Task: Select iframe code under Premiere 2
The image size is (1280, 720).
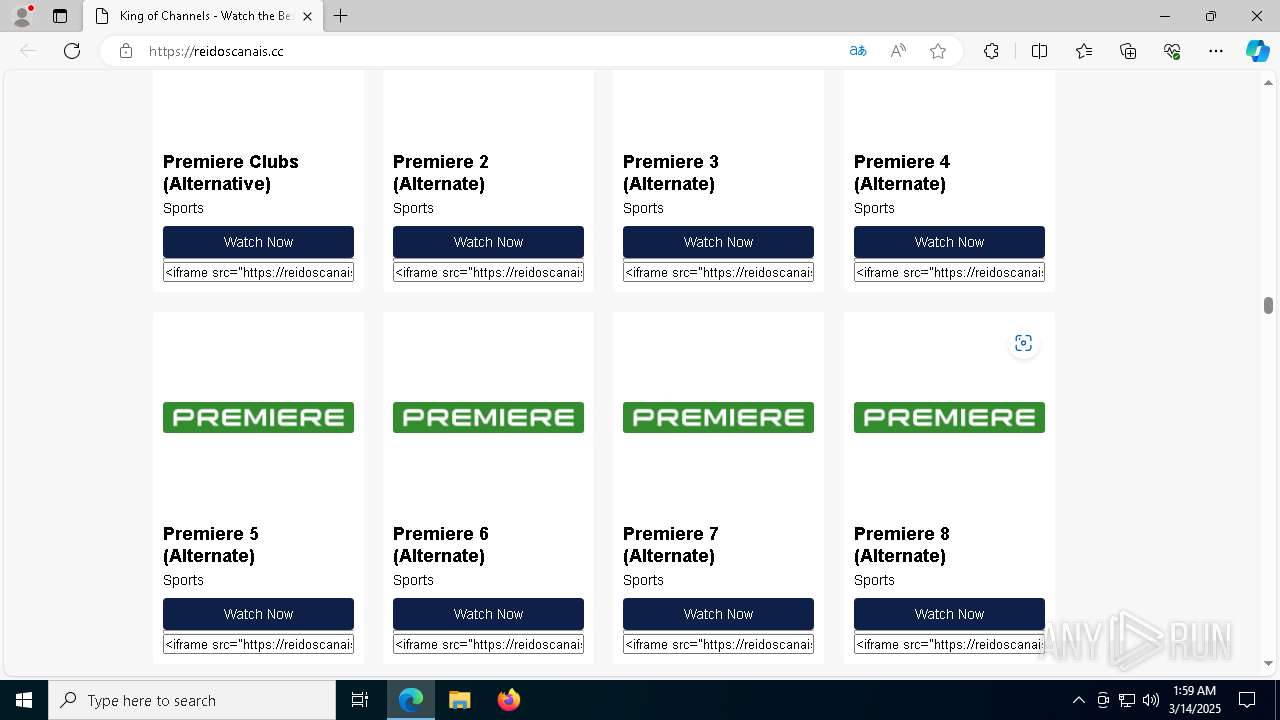Action: 488,272
